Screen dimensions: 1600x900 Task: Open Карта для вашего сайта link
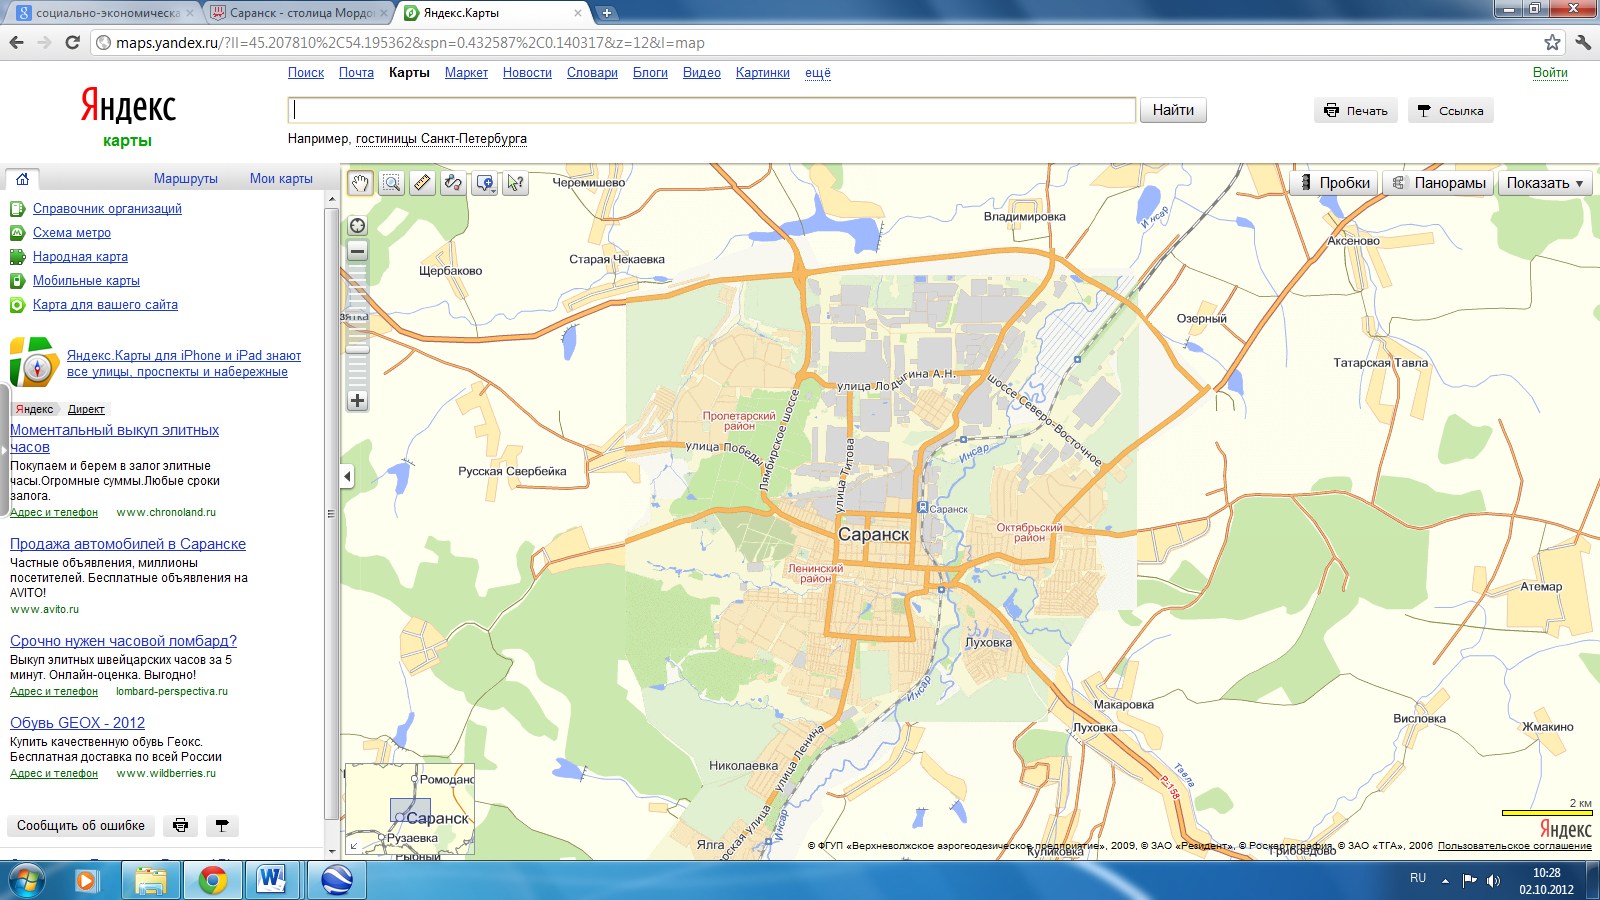click(x=105, y=305)
